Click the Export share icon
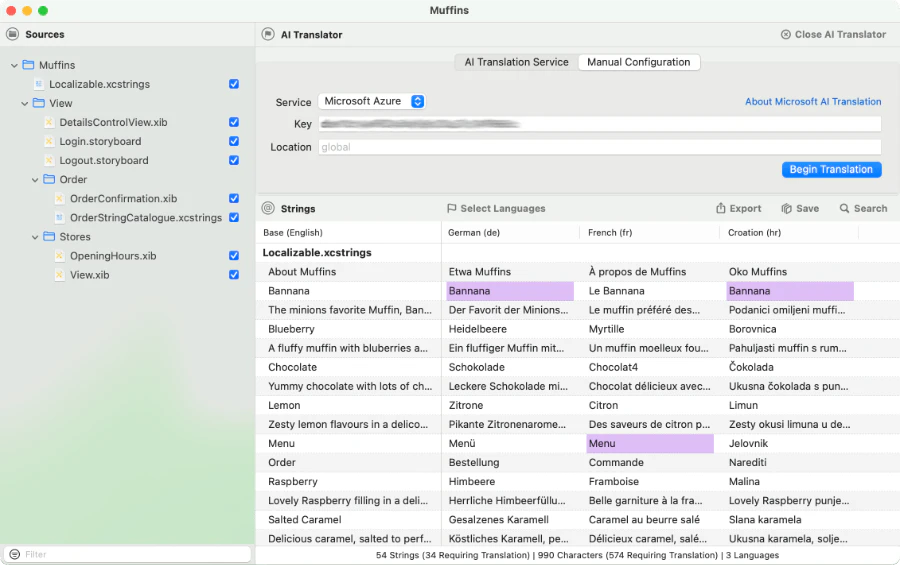The height and width of the screenshot is (565, 900). pos(720,208)
